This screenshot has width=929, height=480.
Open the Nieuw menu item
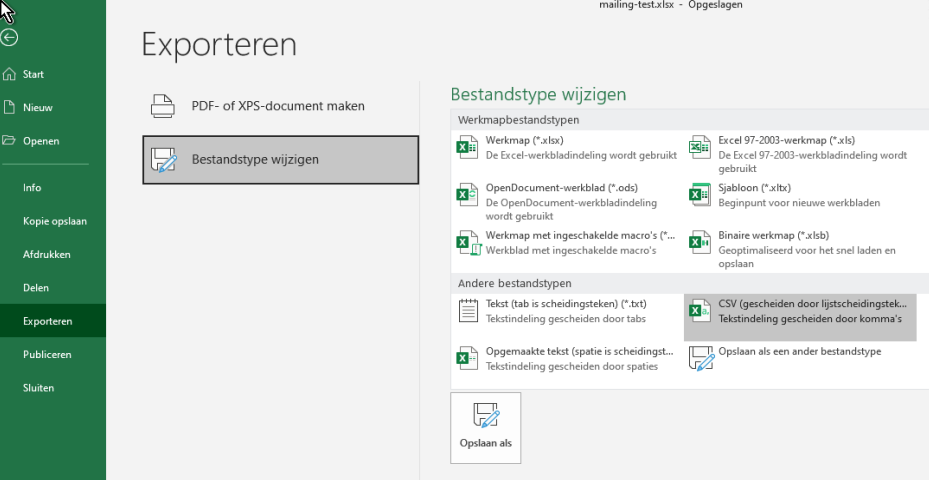coord(53,107)
